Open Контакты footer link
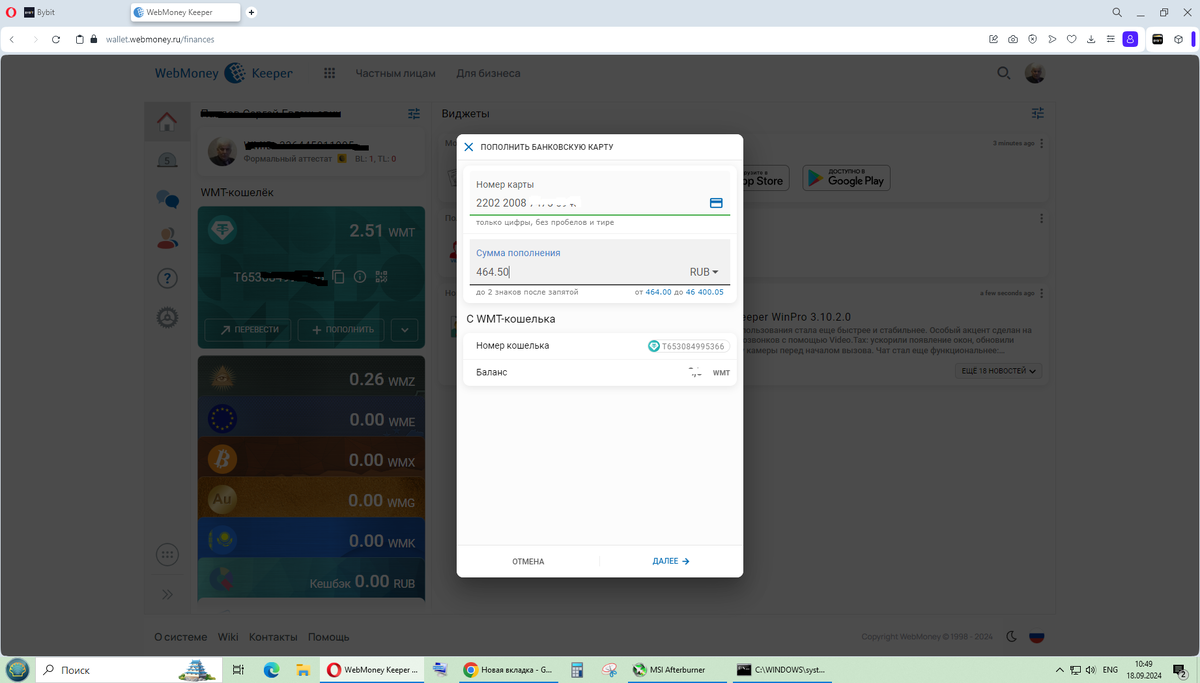 (273, 637)
